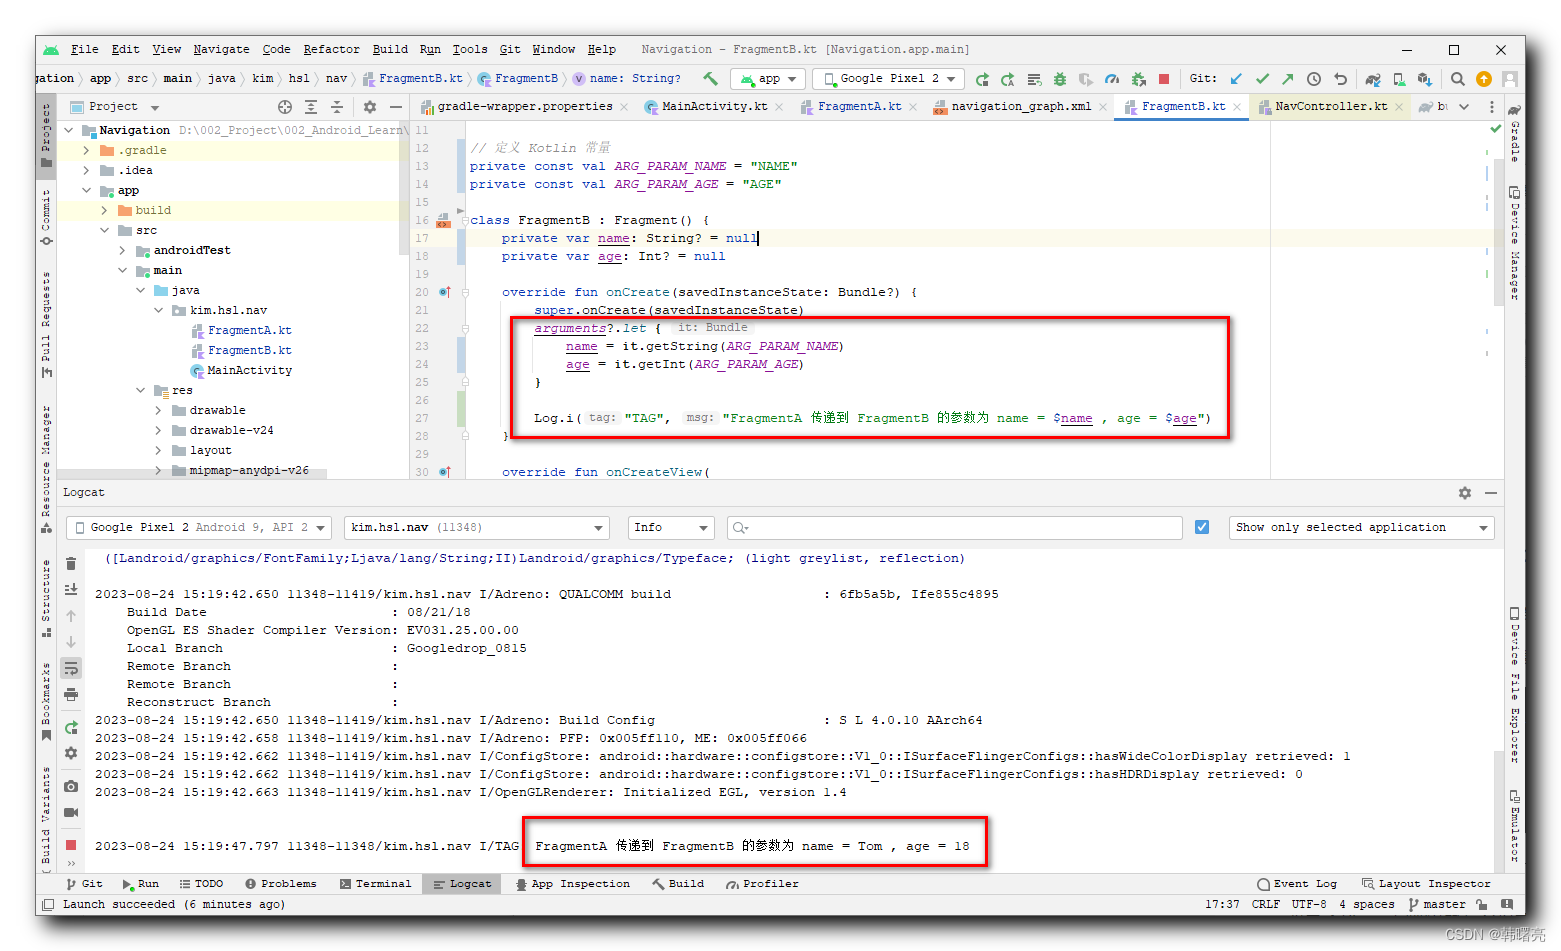Open the Gradle side panel tab
Viewport: 1561px width, 951px height.
coord(1515,132)
